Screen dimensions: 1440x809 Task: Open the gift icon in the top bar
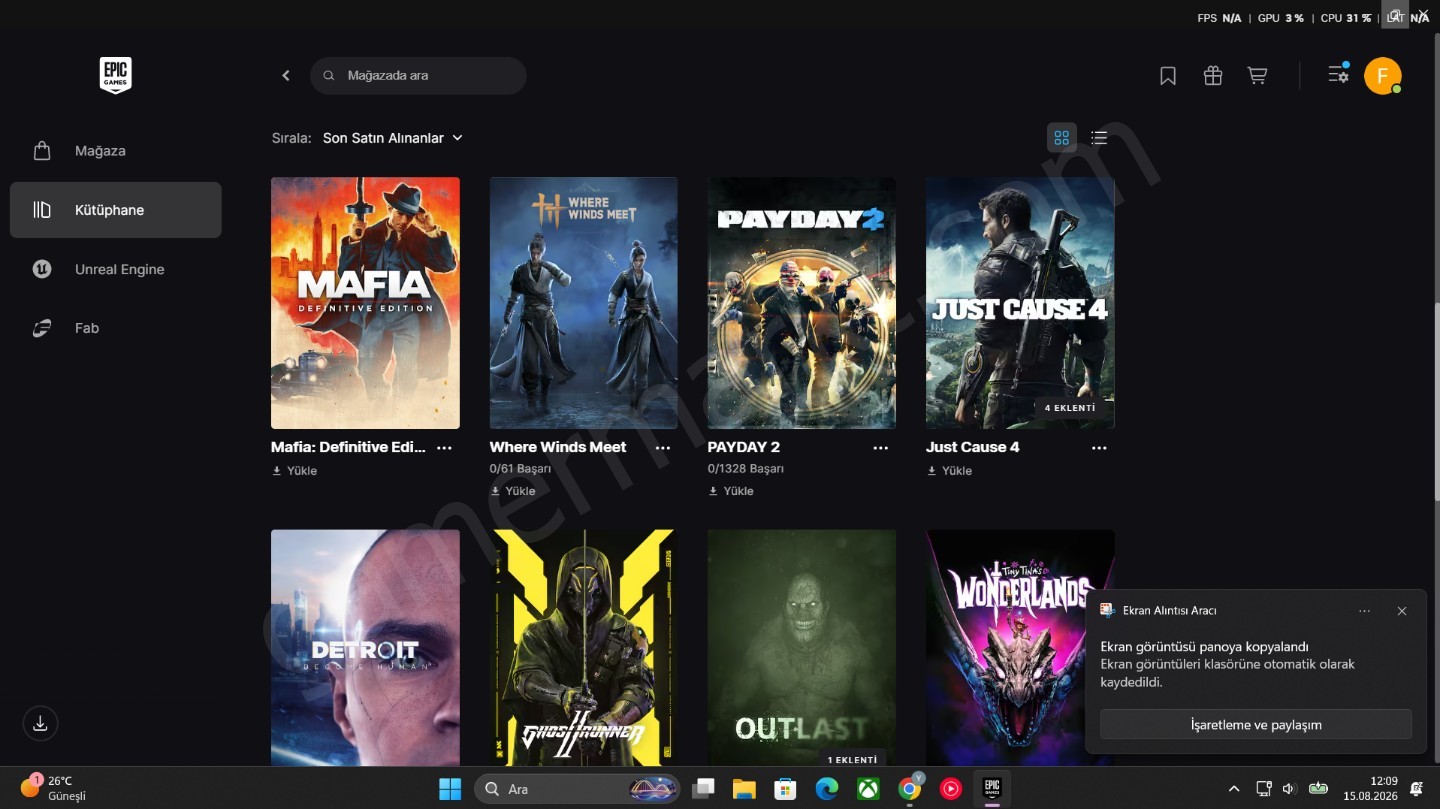click(1213, 75)
